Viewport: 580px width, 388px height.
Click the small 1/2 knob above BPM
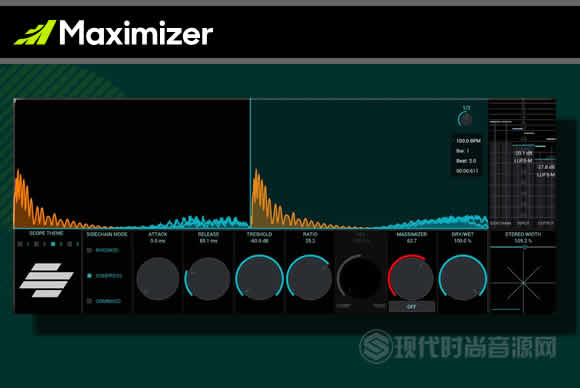point(466,119)
